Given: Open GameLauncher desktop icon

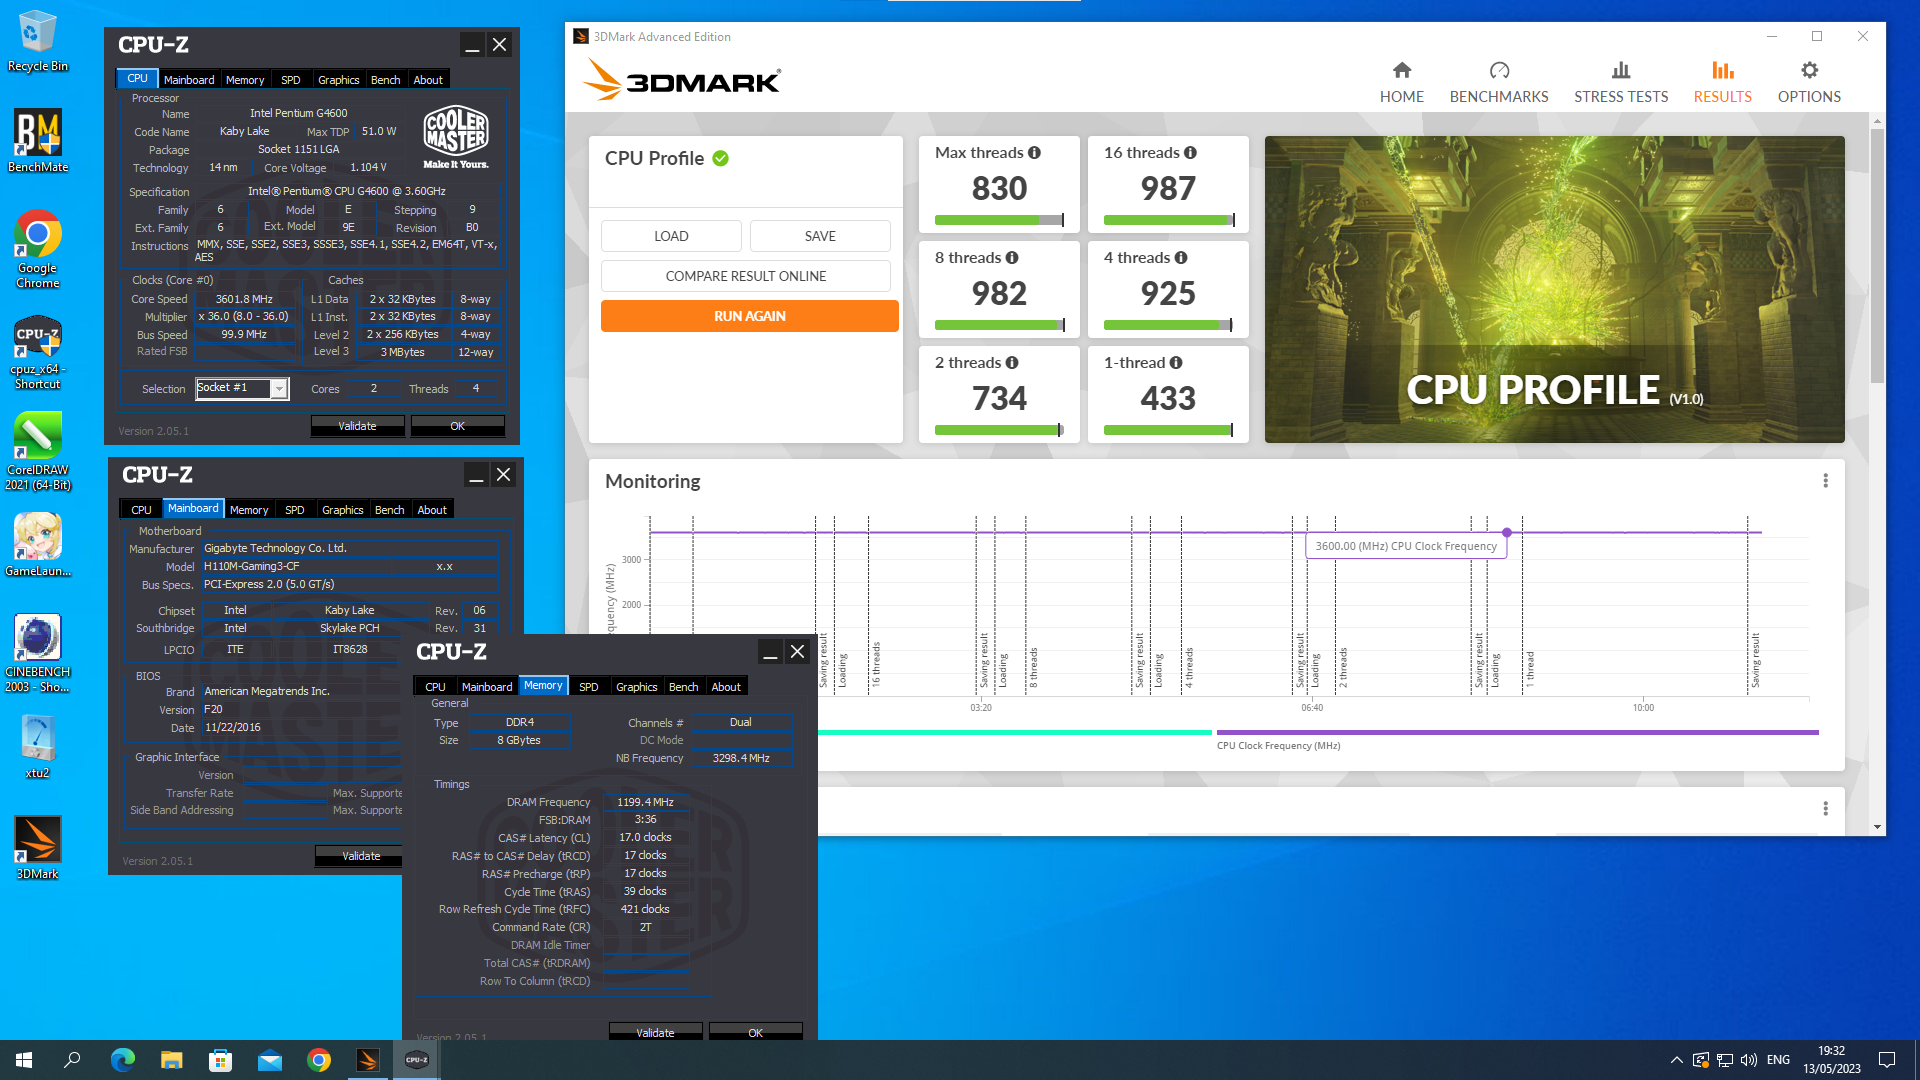Looking at the screenshot, I should pos(38,546).
